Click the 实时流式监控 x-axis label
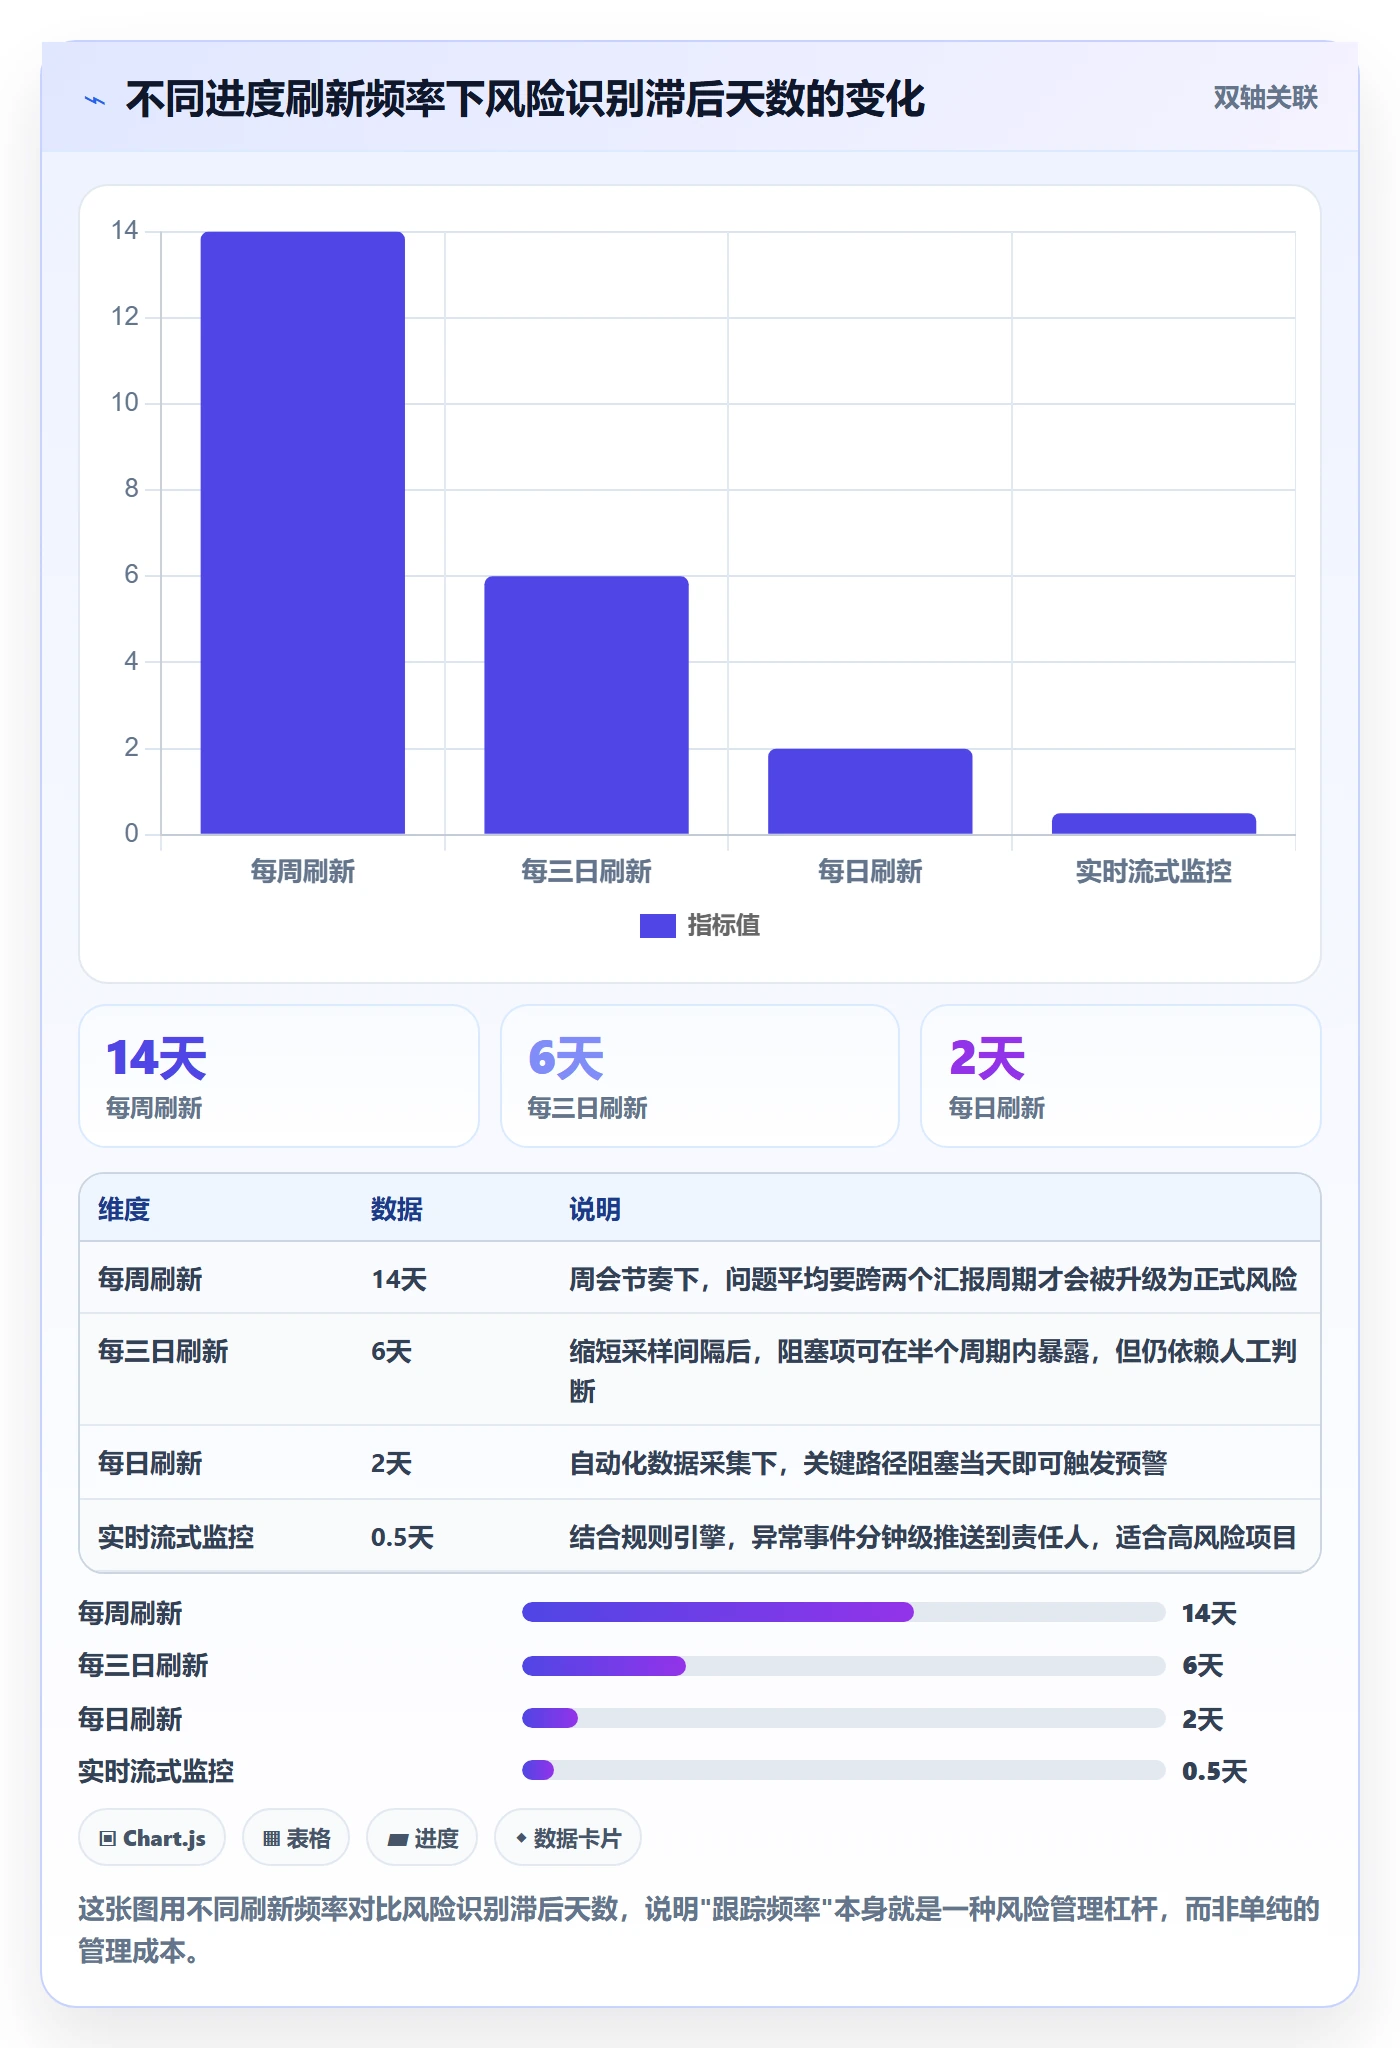Screen dimensions: 1400x2048 (x=1154, y=872)
